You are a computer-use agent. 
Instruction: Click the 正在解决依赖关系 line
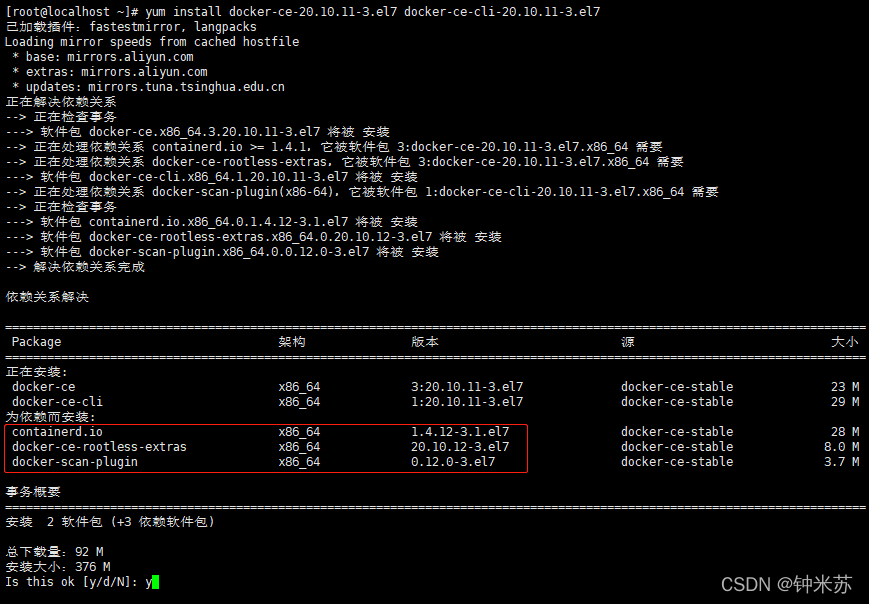(61, 102)
